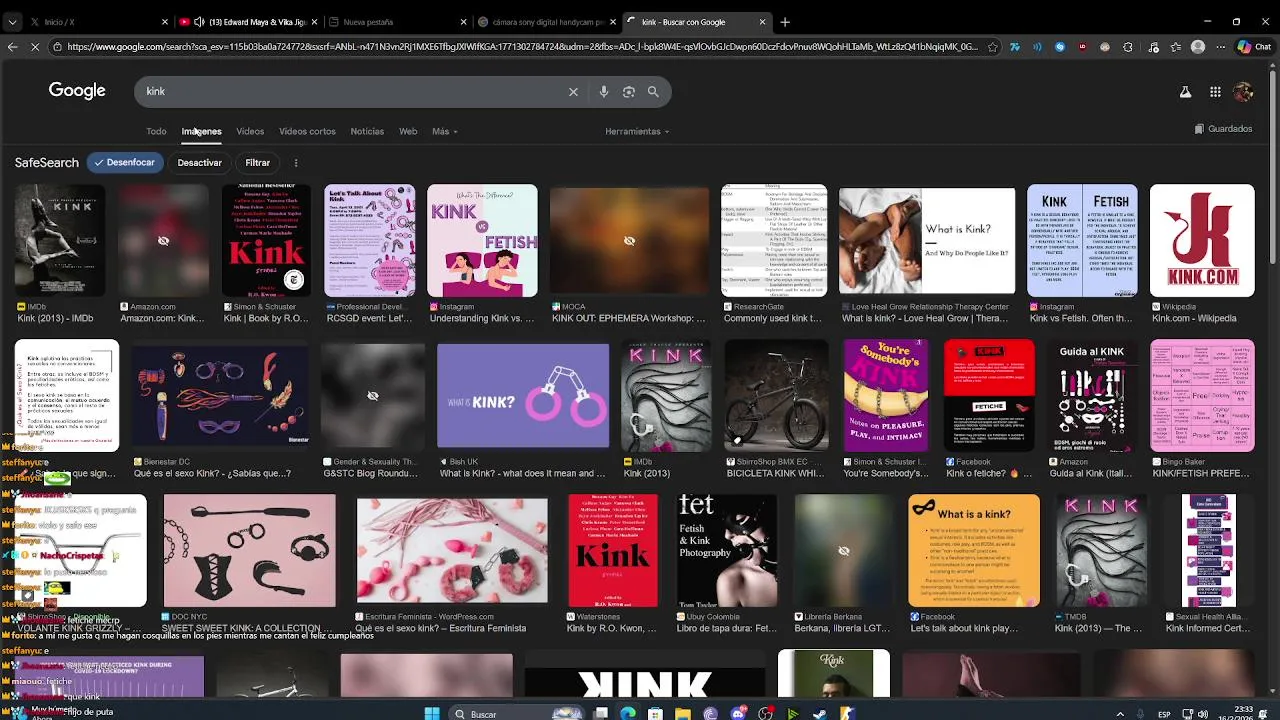
Task: Switch to Nueva pestaña browser tab
Action: 398,21
